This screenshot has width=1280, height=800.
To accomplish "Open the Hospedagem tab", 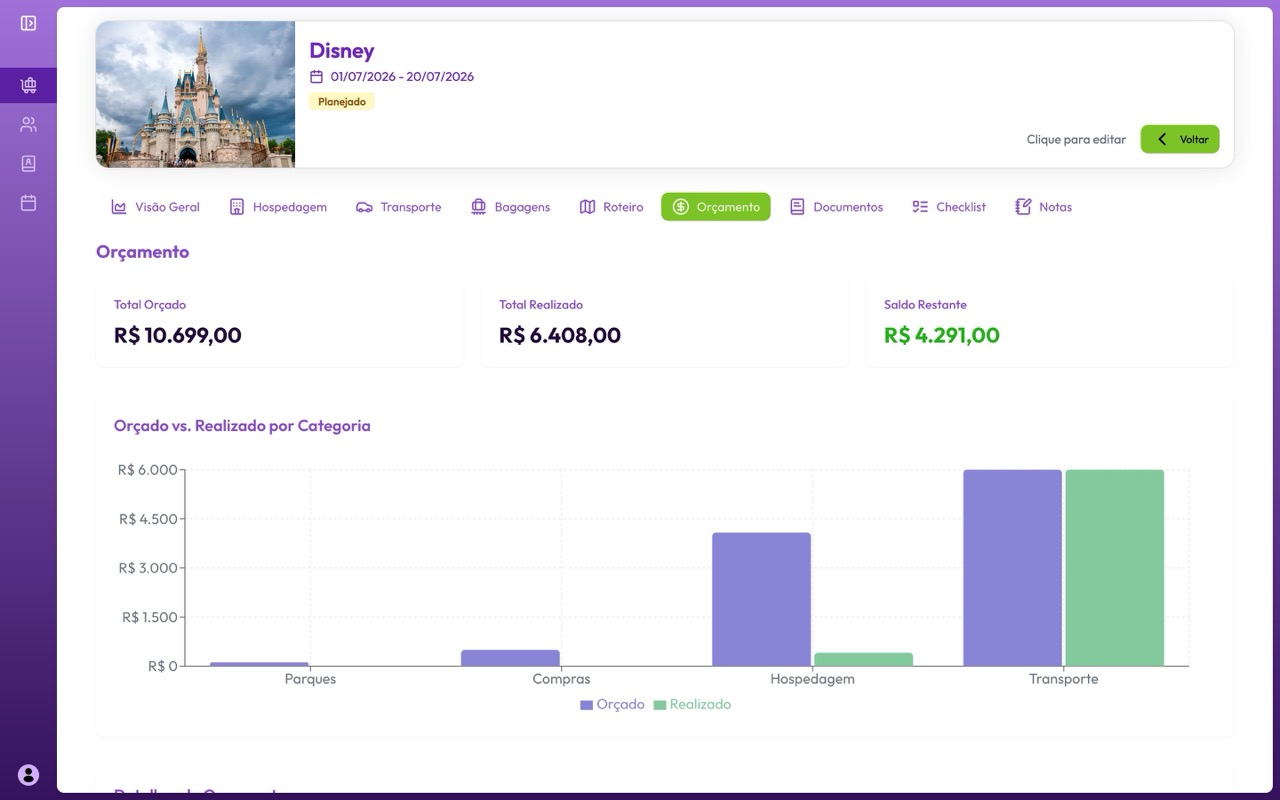I will coord(277,207).
